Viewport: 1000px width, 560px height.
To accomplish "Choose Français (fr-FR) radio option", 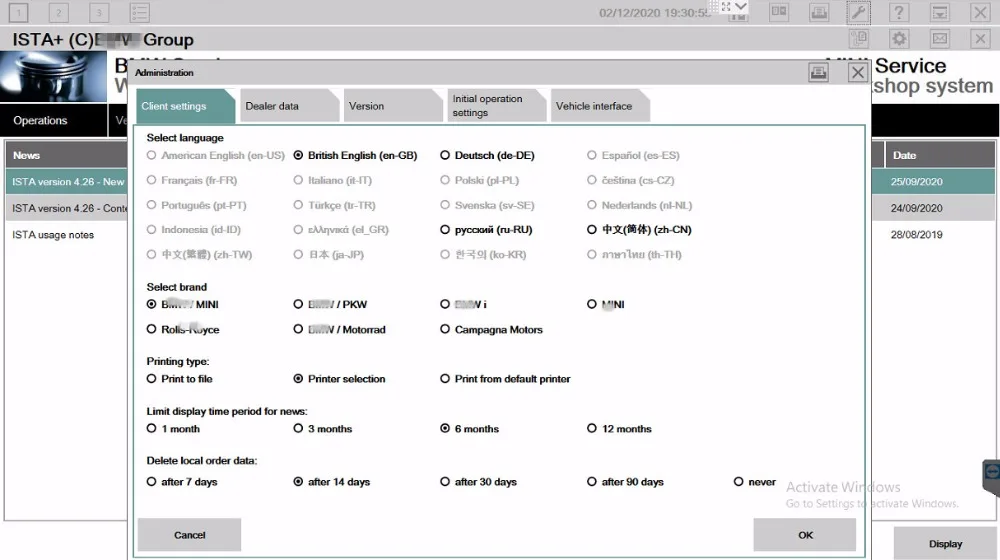I will click(192, 181).
